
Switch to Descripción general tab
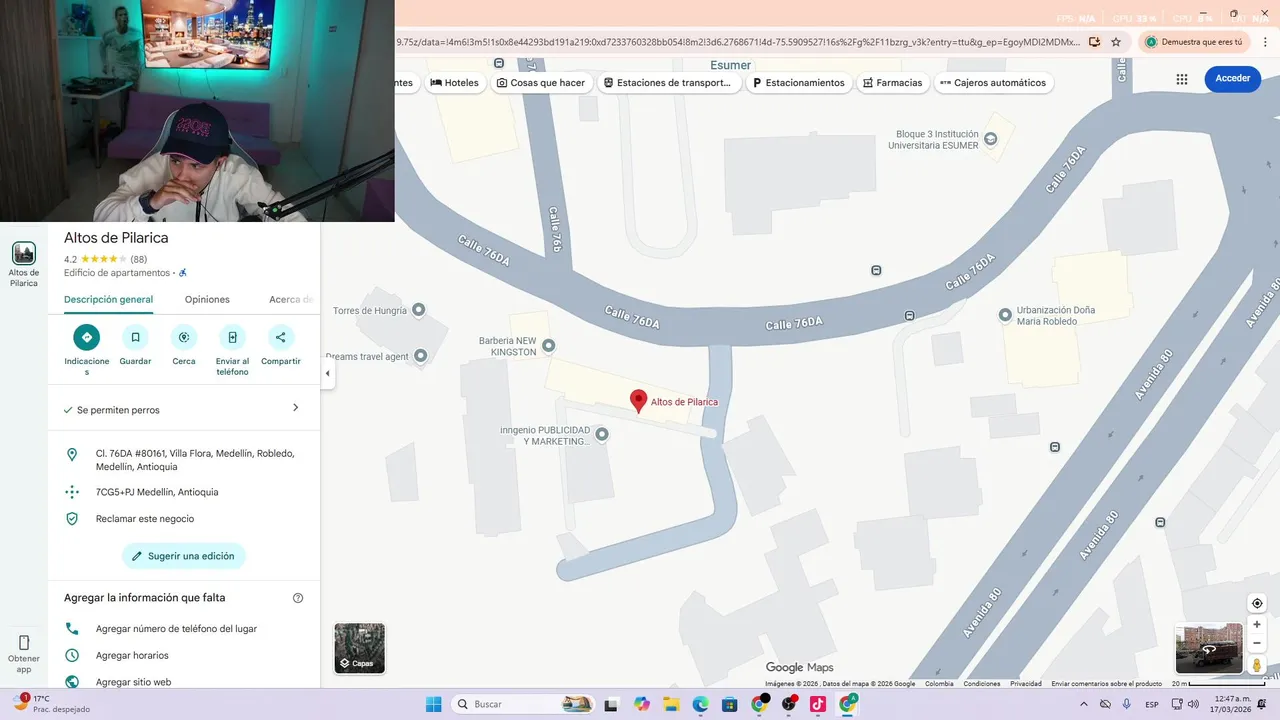tap(108, 300)
